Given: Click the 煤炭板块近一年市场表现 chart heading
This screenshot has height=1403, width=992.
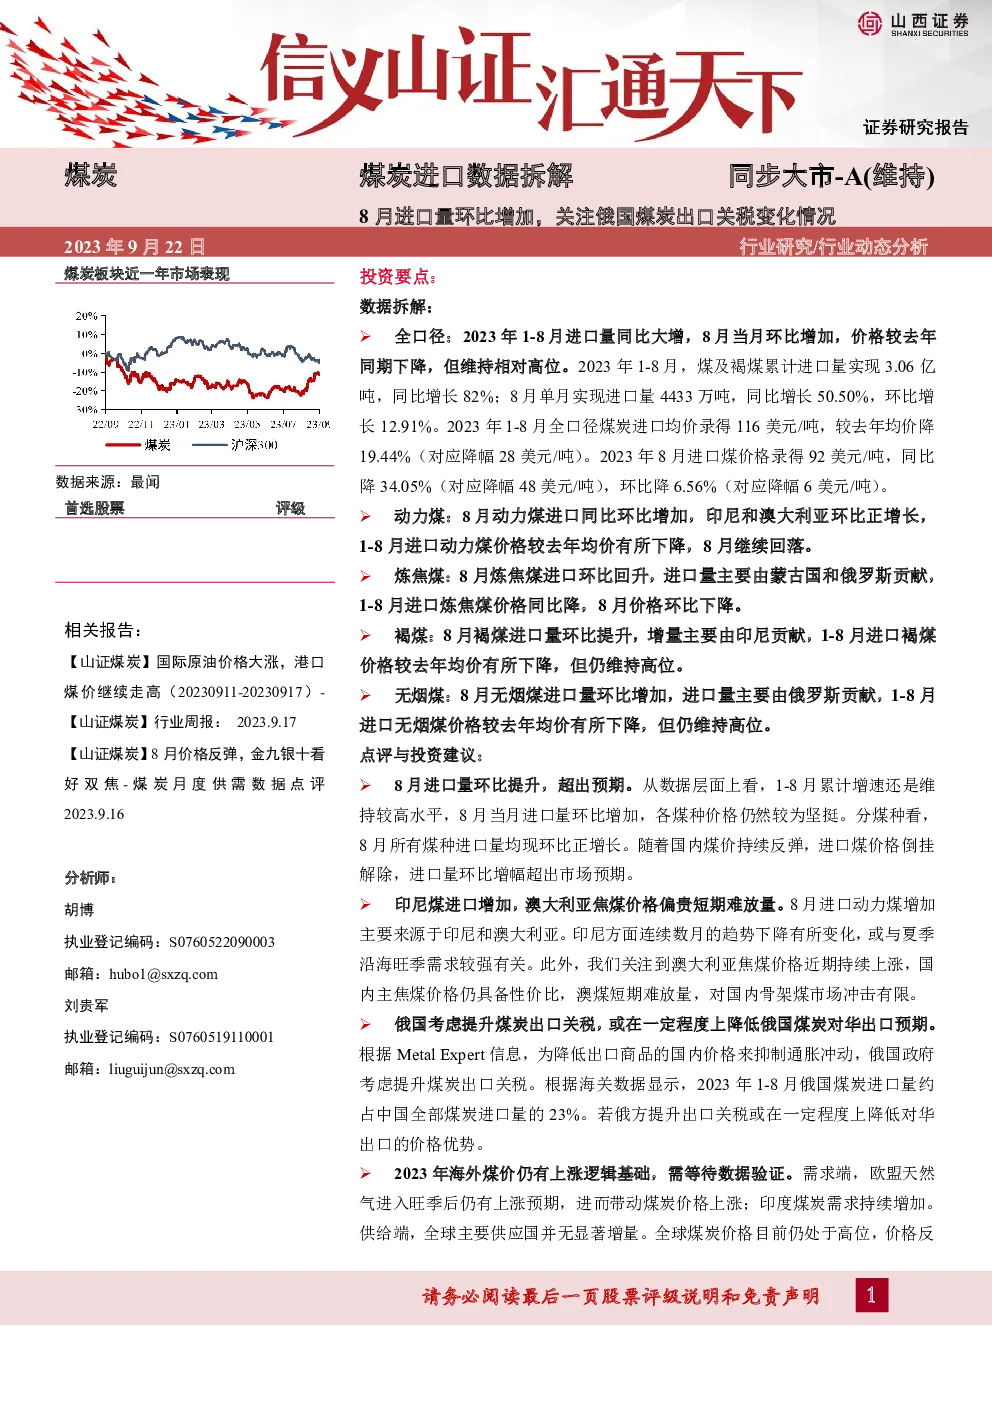Looking at the screenshot, I should pyautogui.click(x=147, y=274).
